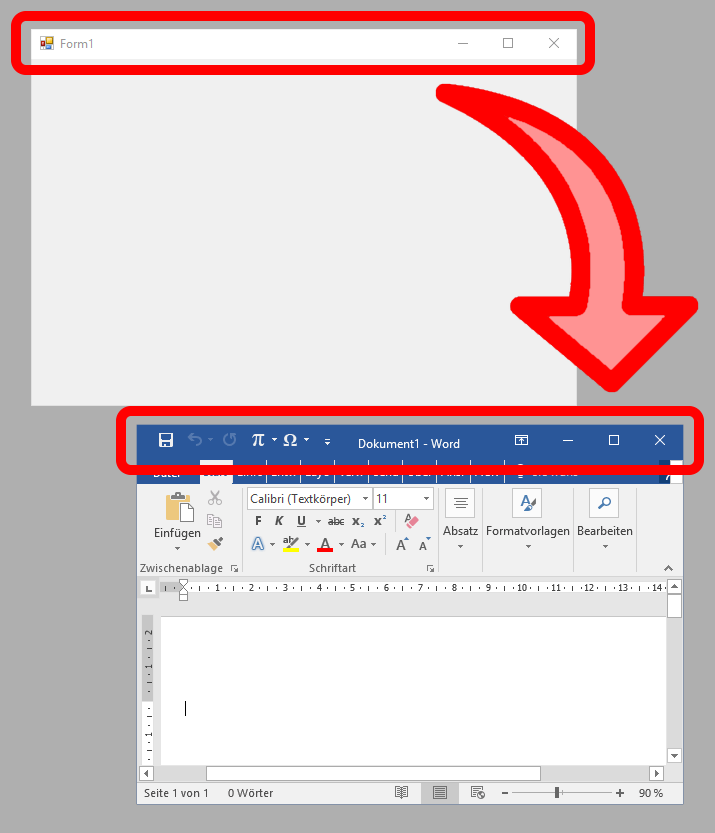Open the Undo history dropdown arrow
The width and height of the screenshot is (715, 833).
(210, 440)
